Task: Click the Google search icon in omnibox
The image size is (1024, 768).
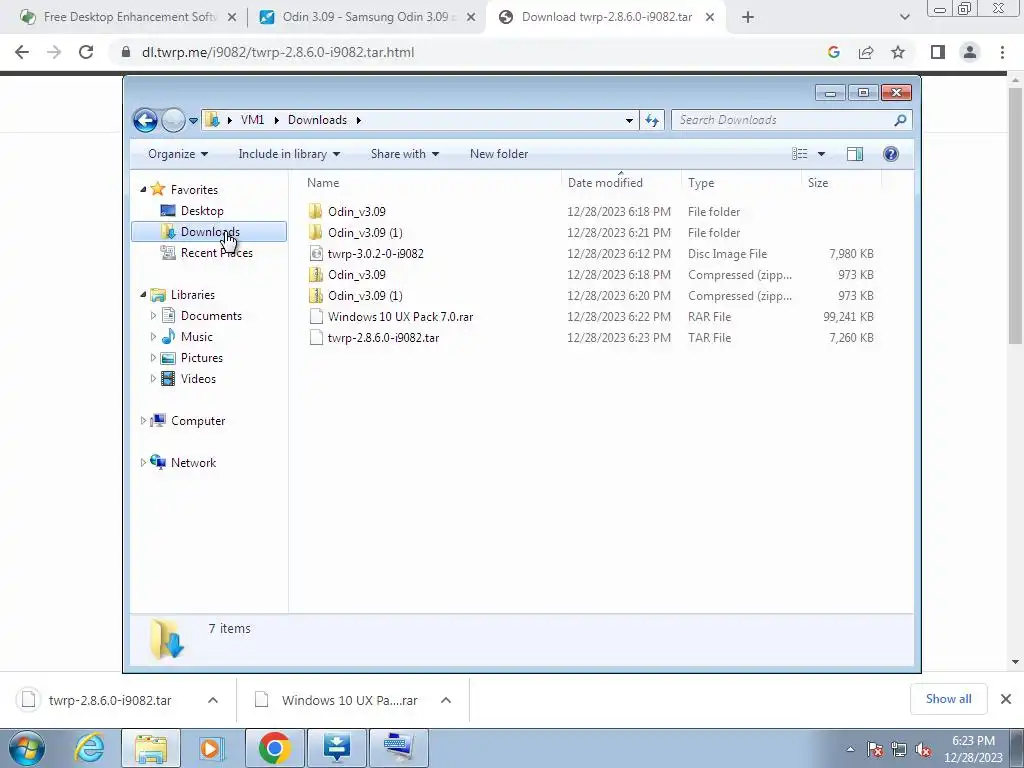Action: [833, 52]
